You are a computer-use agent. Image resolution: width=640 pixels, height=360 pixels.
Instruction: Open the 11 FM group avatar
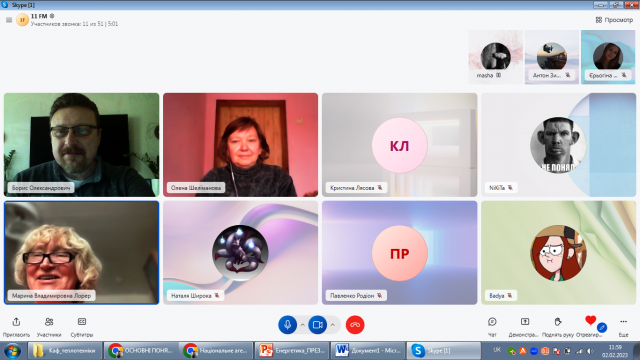click(x=22, y=20)
